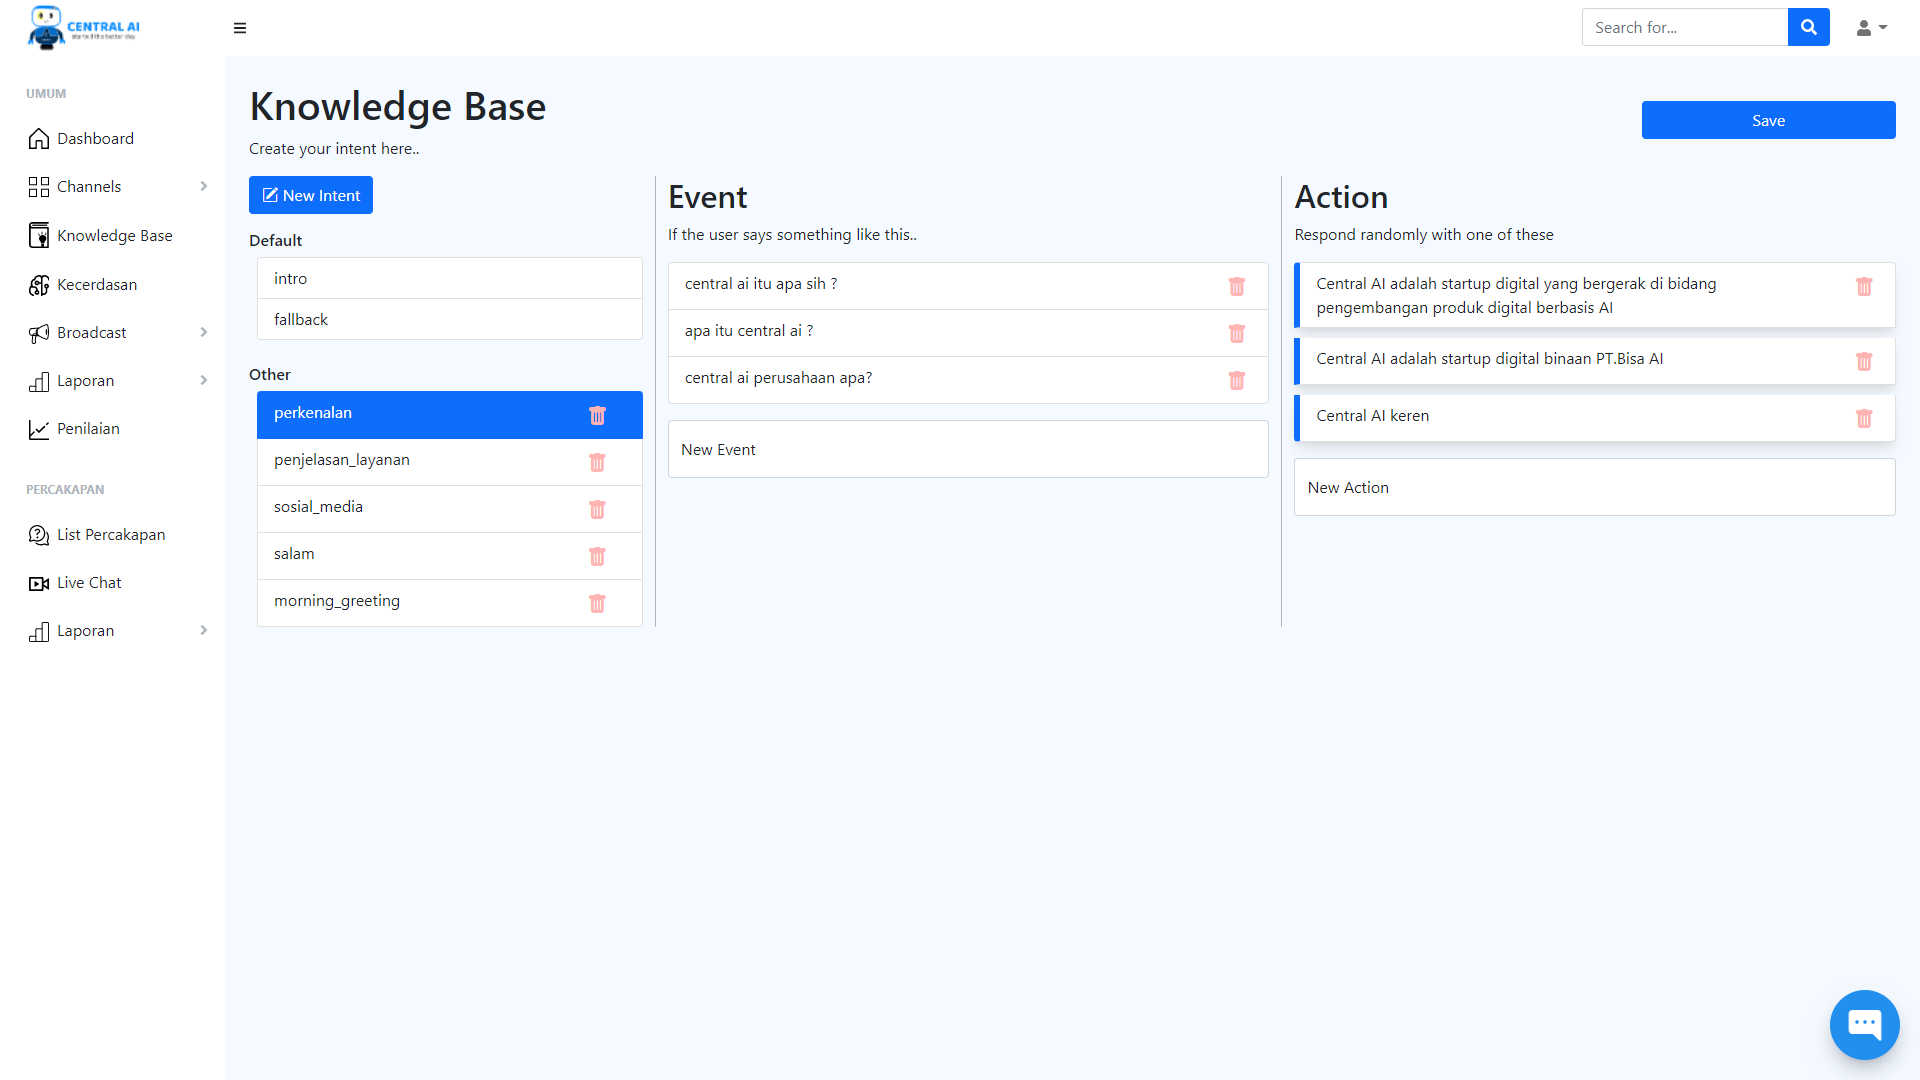Click event text 'central ai itu apa sih ?'
This screenshot has width=1920, height=1080.
[x=761, y=284]
